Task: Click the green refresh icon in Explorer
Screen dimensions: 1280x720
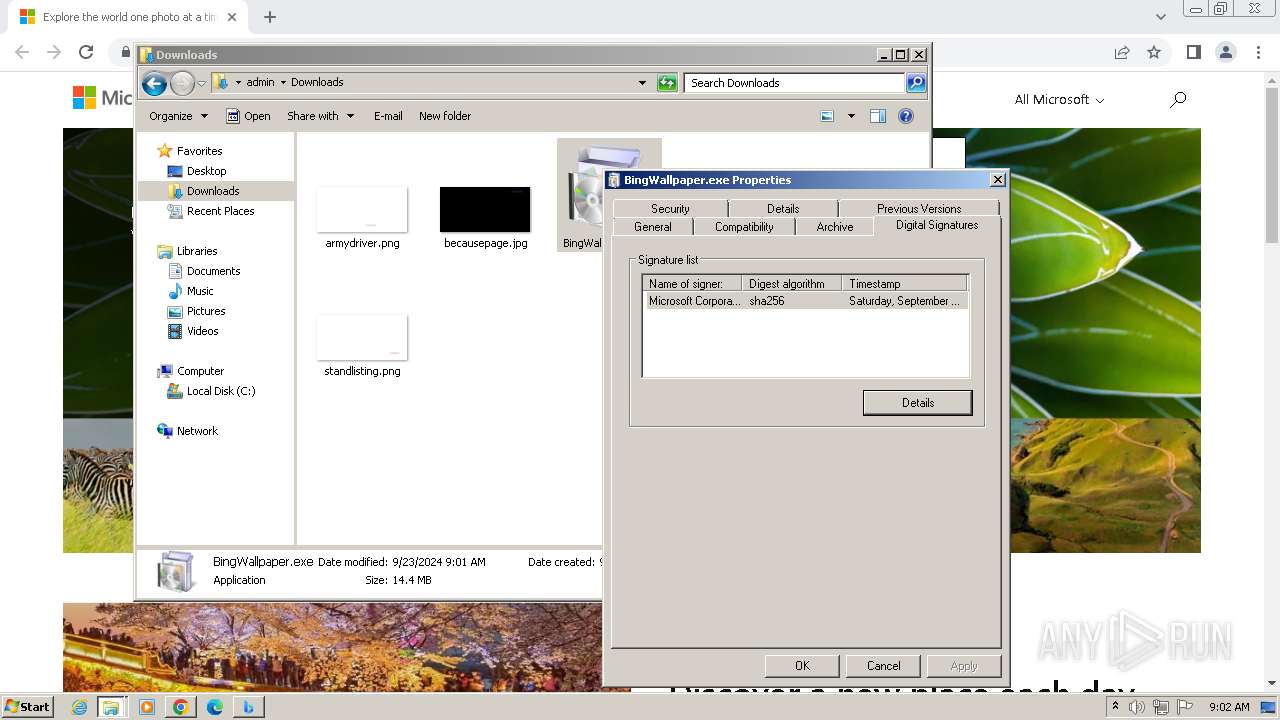Action: pyautogui.click(x=667, y=83)
